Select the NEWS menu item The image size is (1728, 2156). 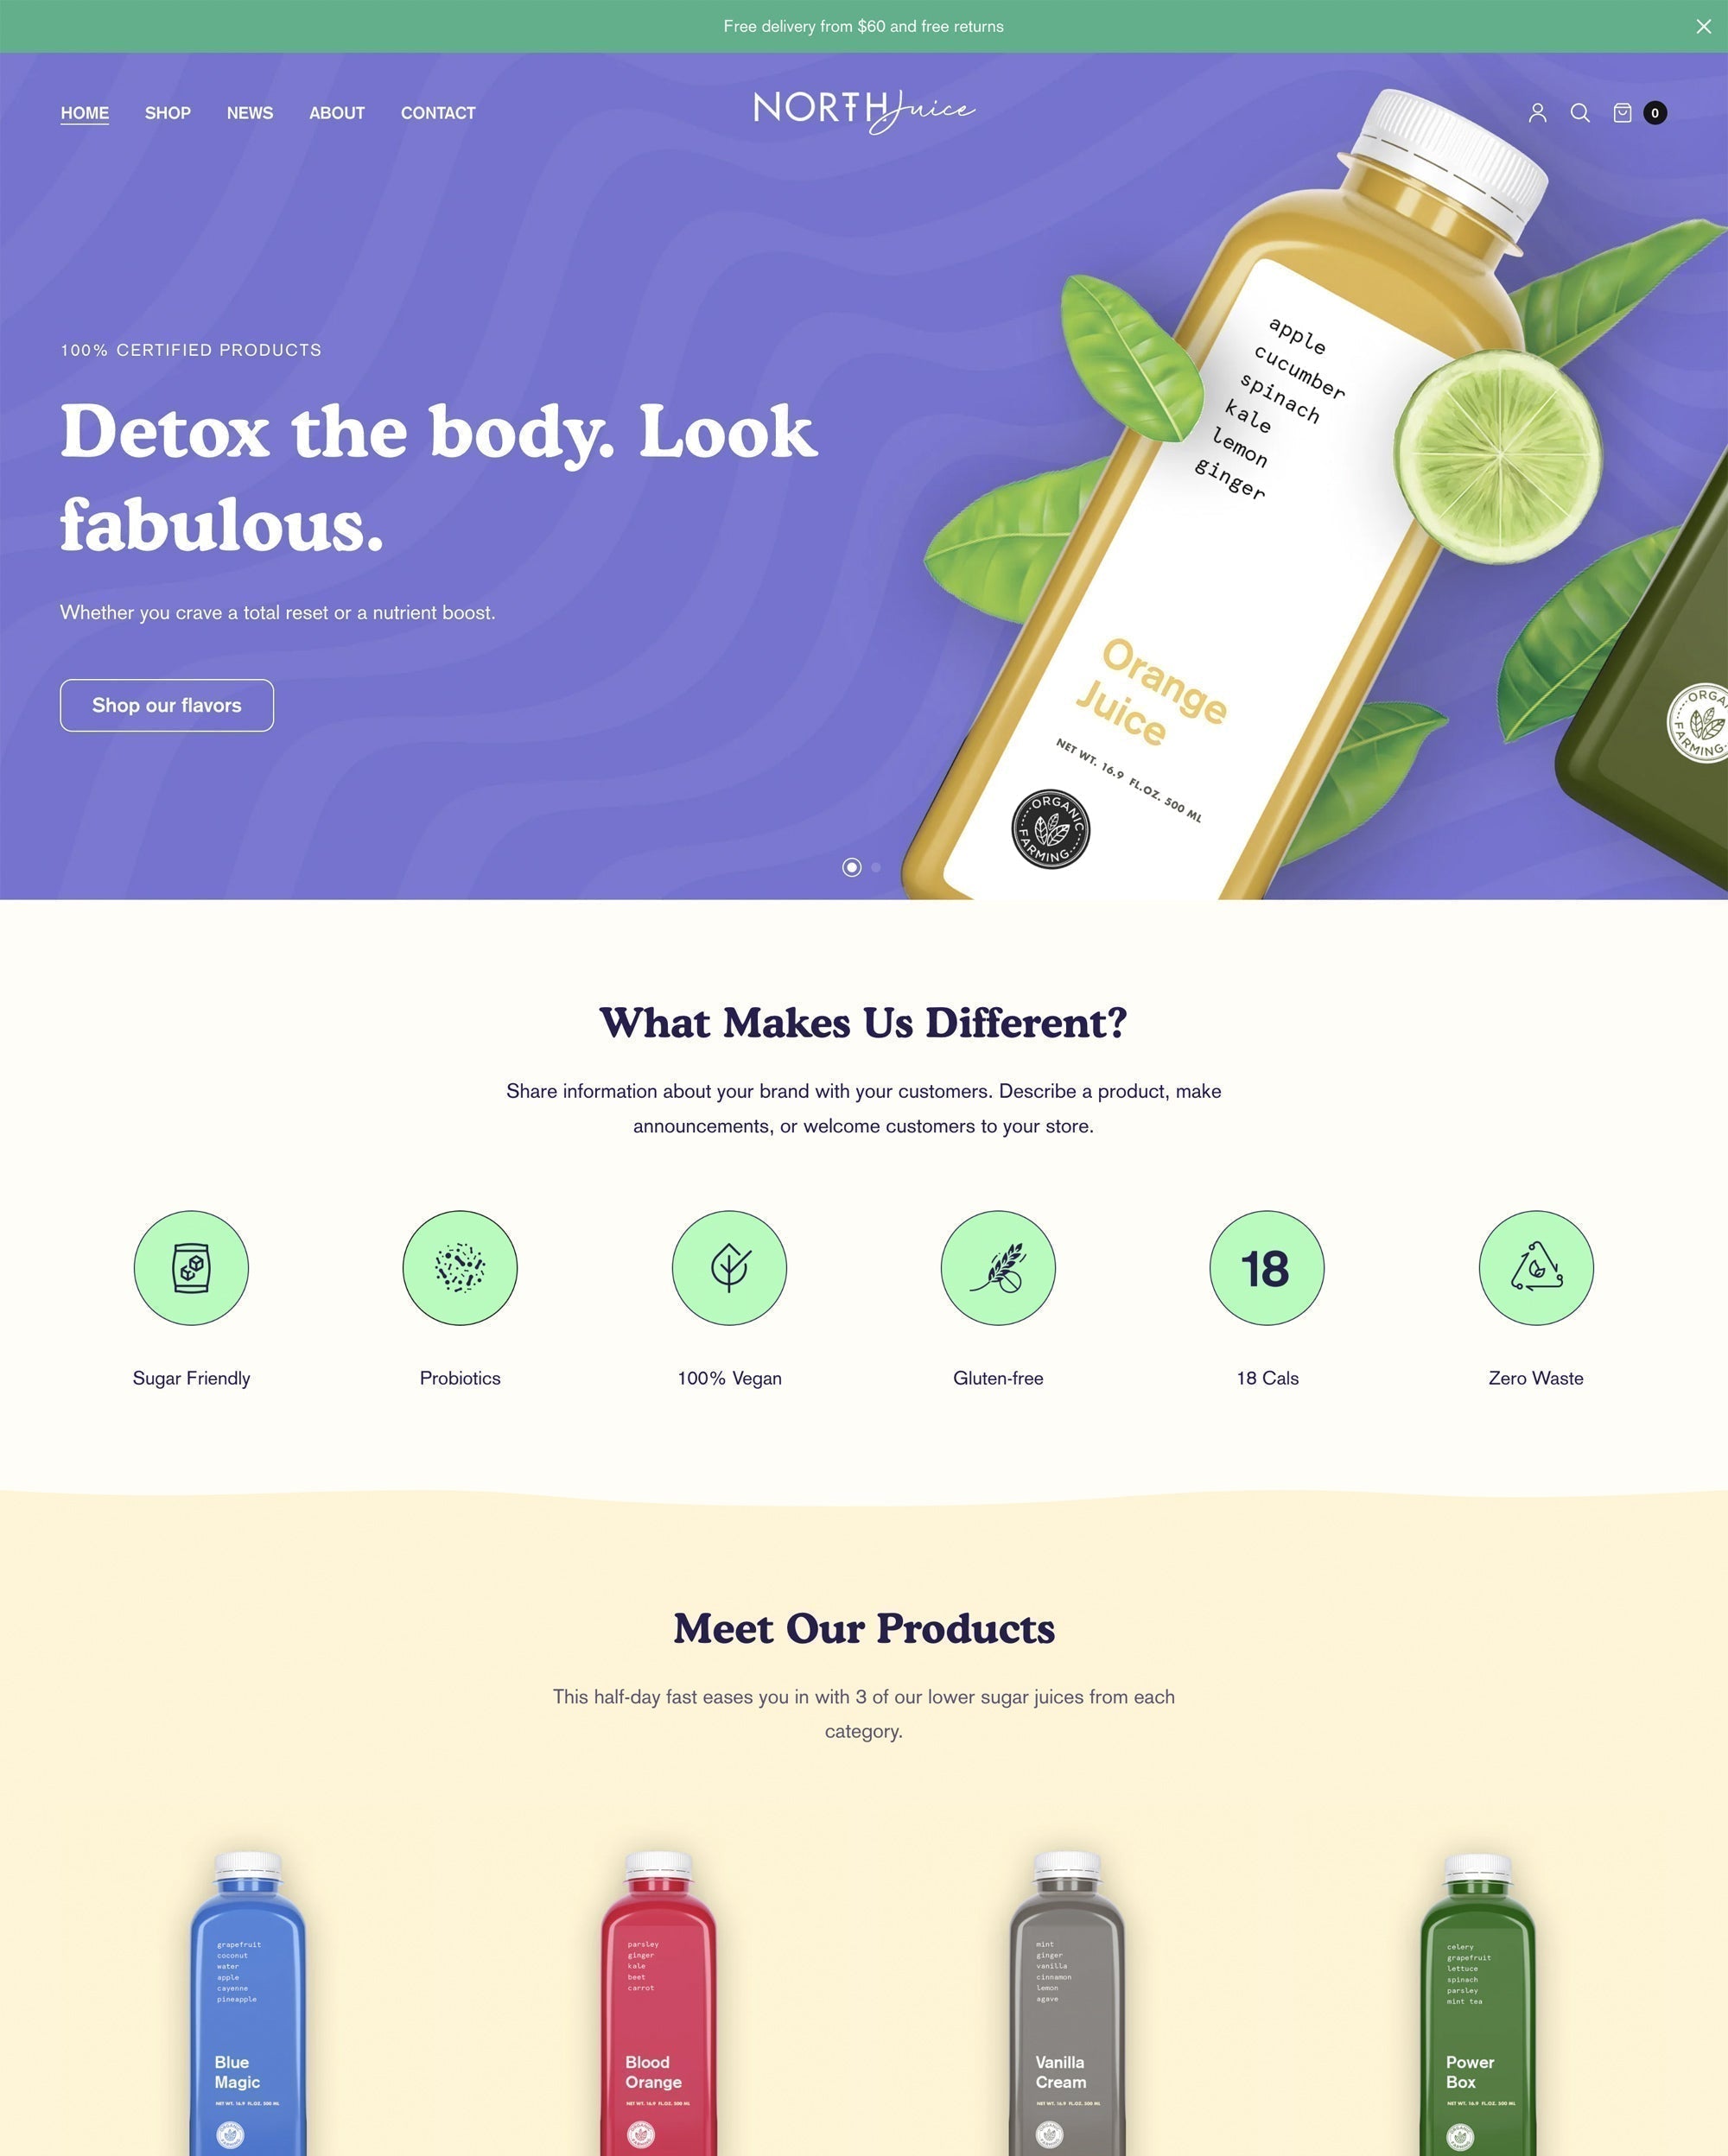tap(249, 113)
